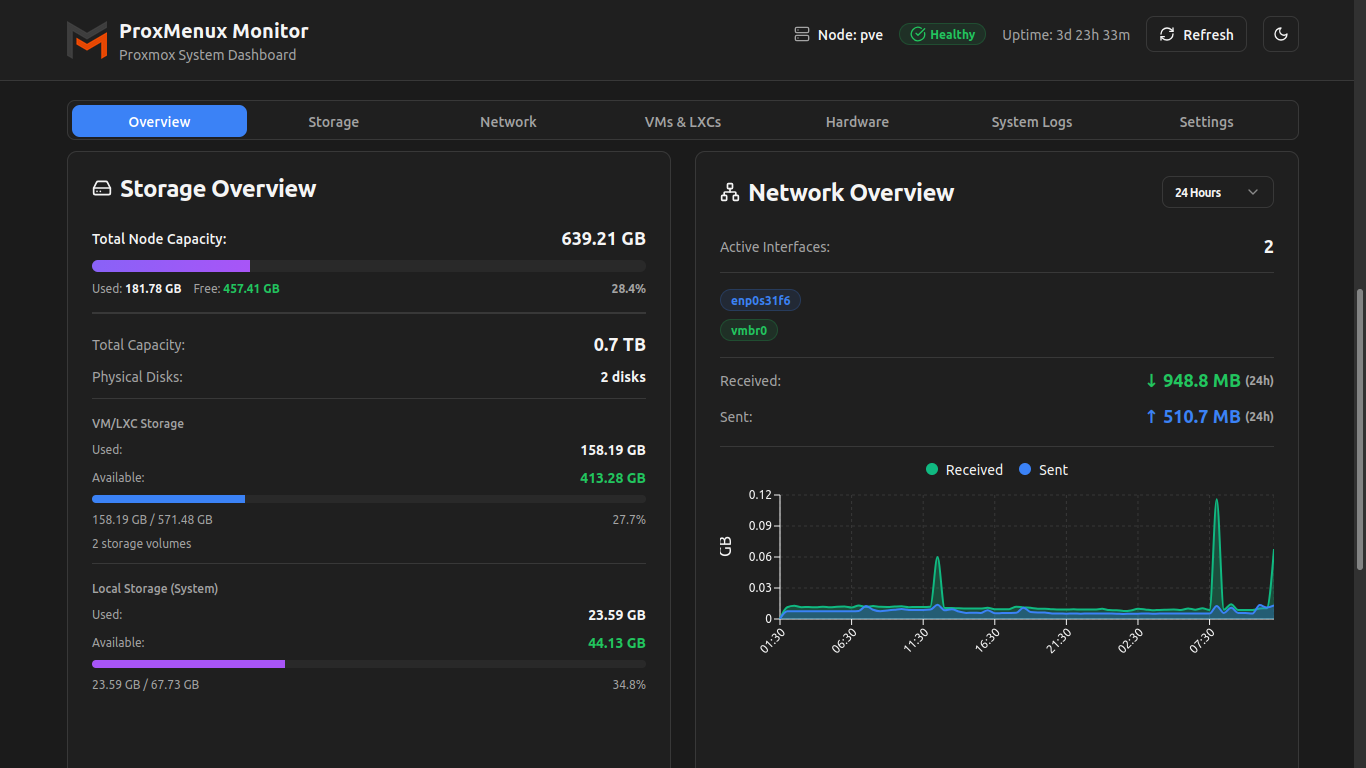This screenshot has height=768, width=1366.
Task: Go to the VMs & LXCs tab
Action: 682,122
